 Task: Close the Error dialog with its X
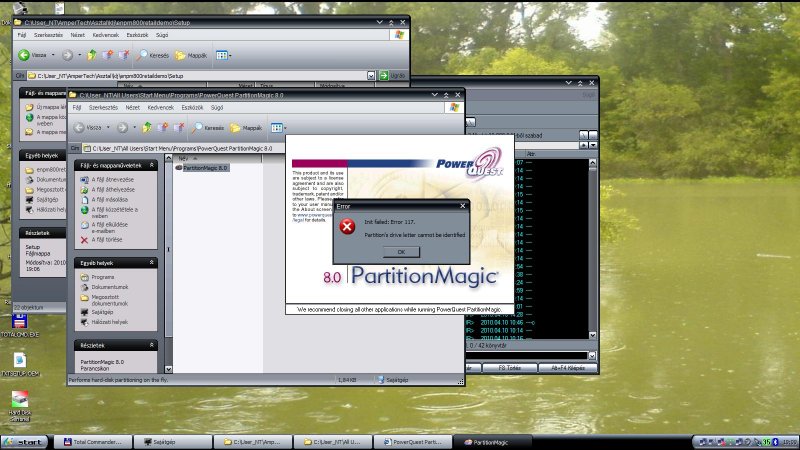462,206
